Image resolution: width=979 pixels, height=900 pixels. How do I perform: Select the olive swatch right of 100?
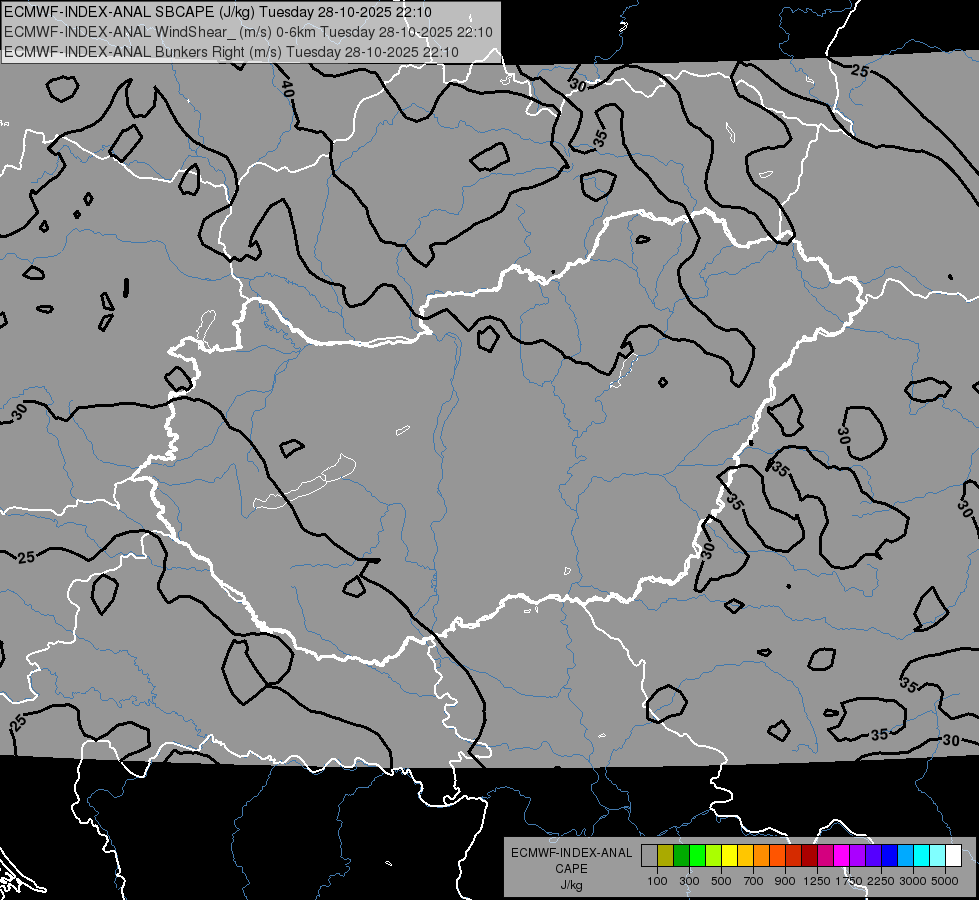click(665, 856)
